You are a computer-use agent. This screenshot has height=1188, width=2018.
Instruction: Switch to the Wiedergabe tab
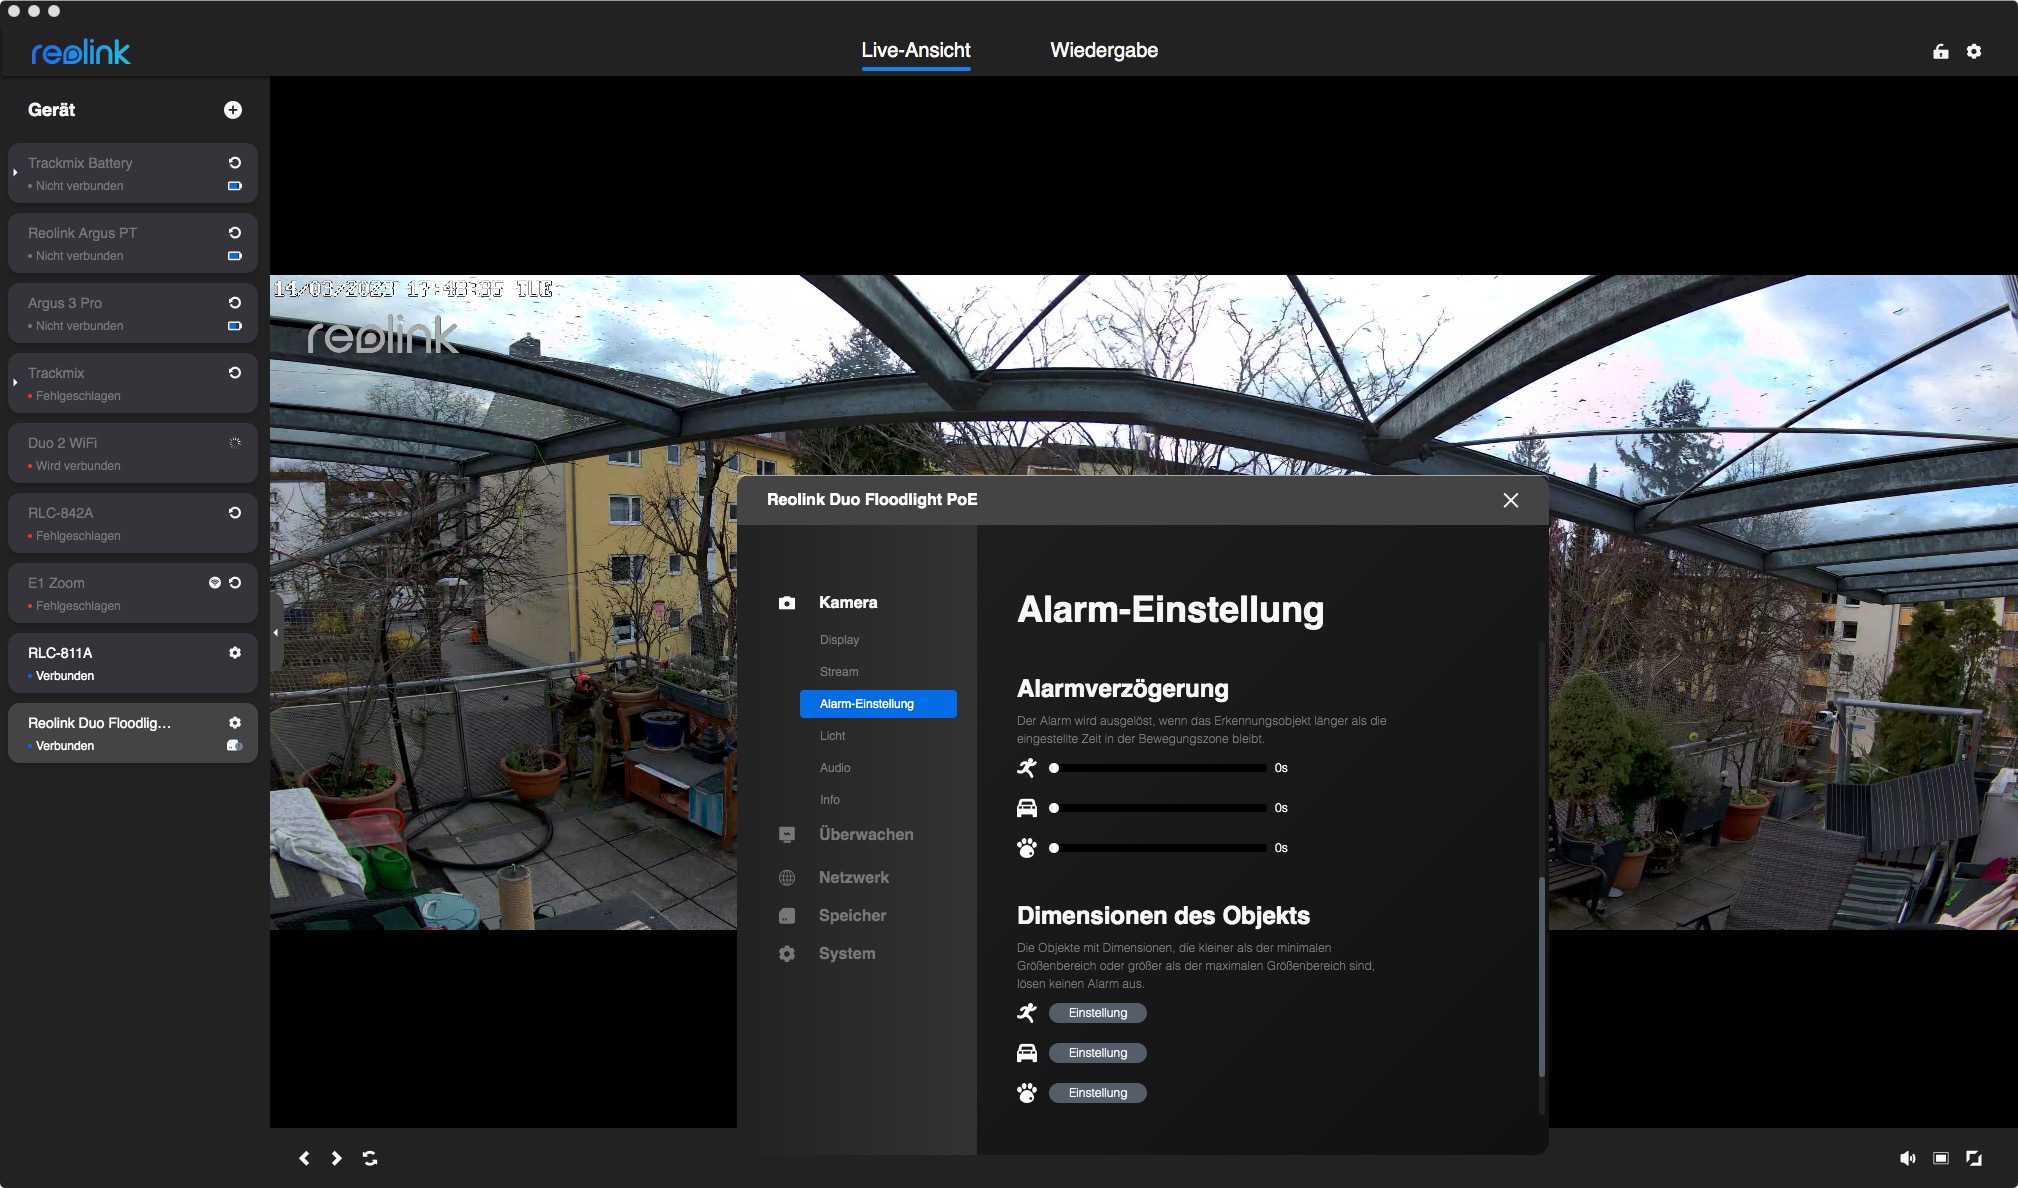point(1104,51)
